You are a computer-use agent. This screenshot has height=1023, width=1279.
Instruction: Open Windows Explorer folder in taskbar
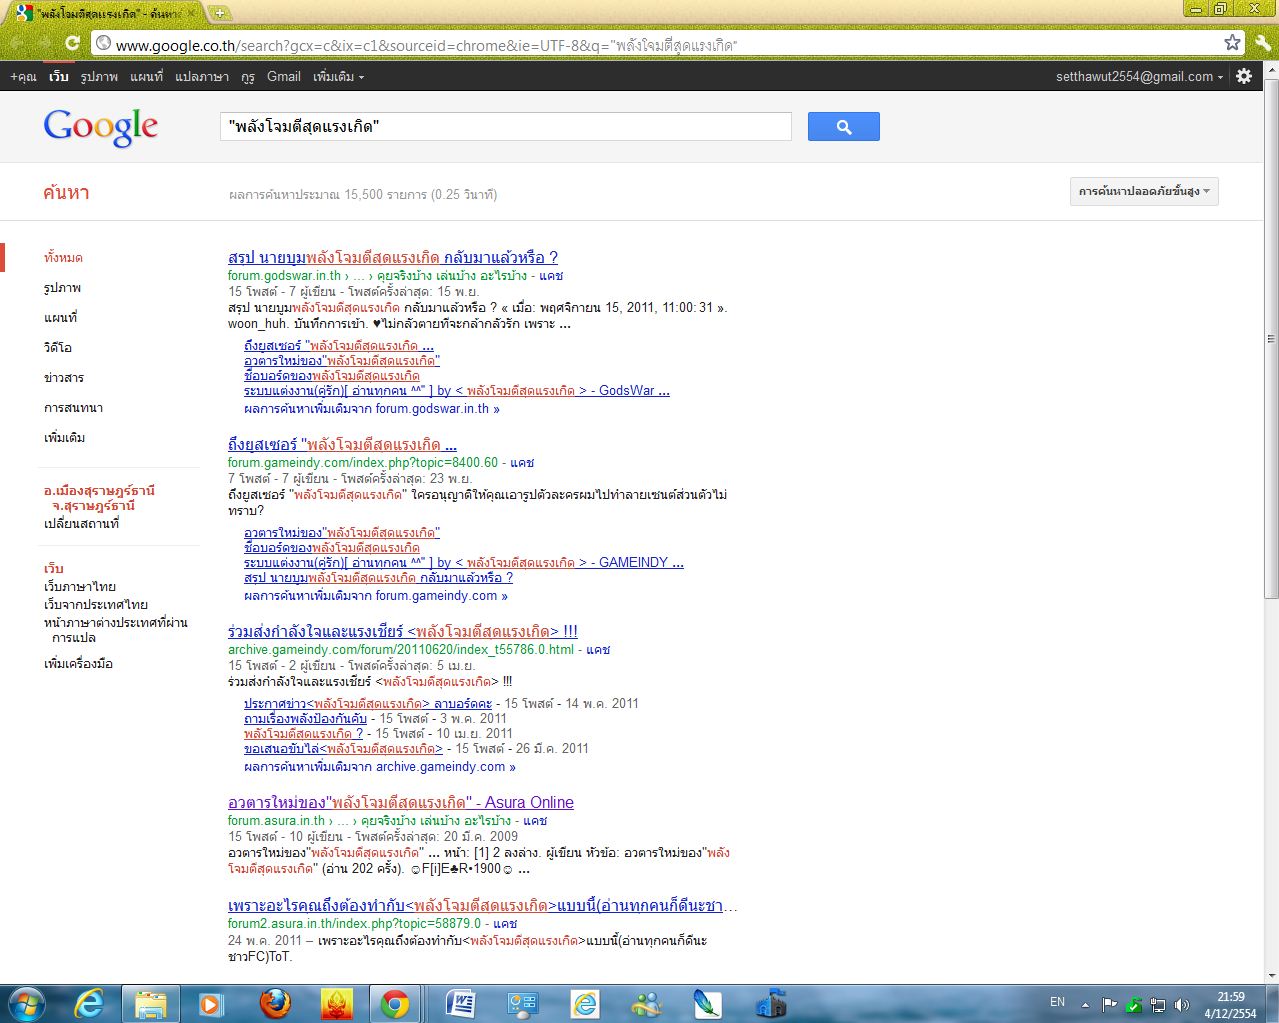click(151, 1004)
